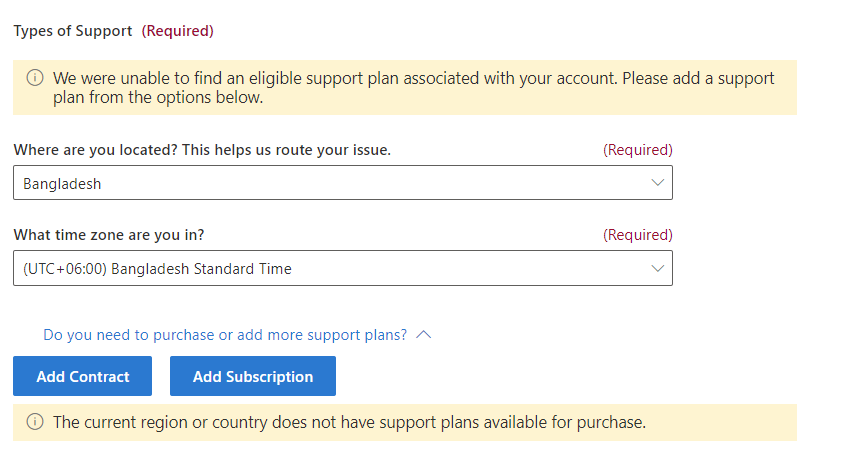
Task: Collapse the up-chevron beside support plans question
Action: [423, 335]
